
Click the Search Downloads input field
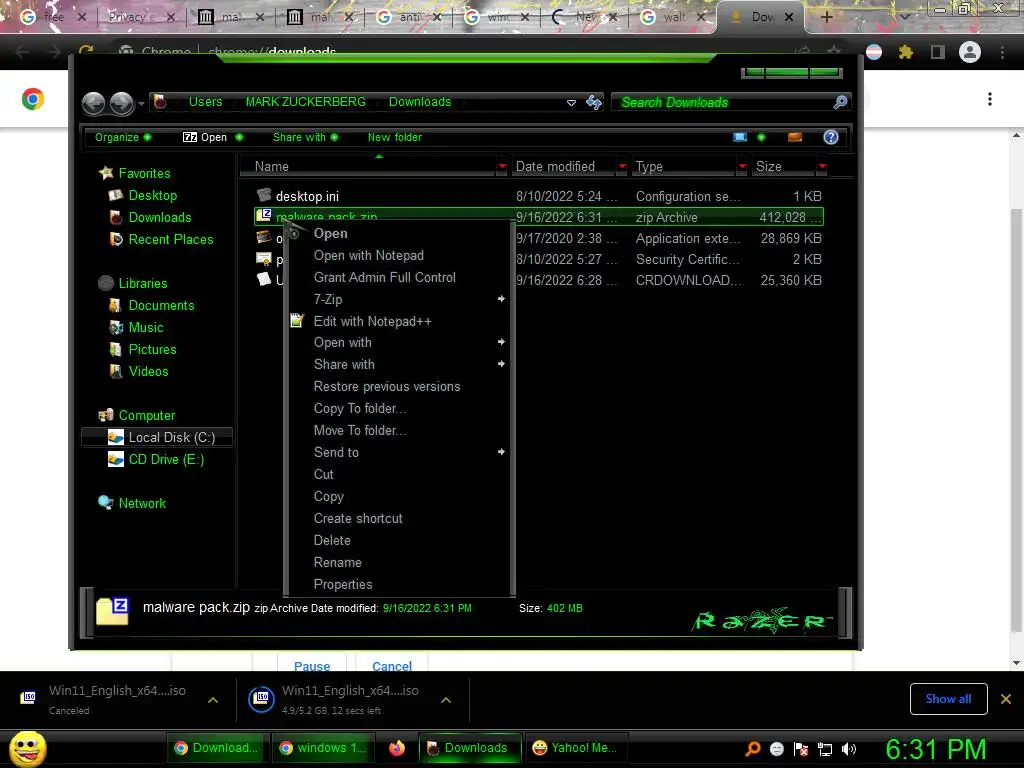coord(724,102)
